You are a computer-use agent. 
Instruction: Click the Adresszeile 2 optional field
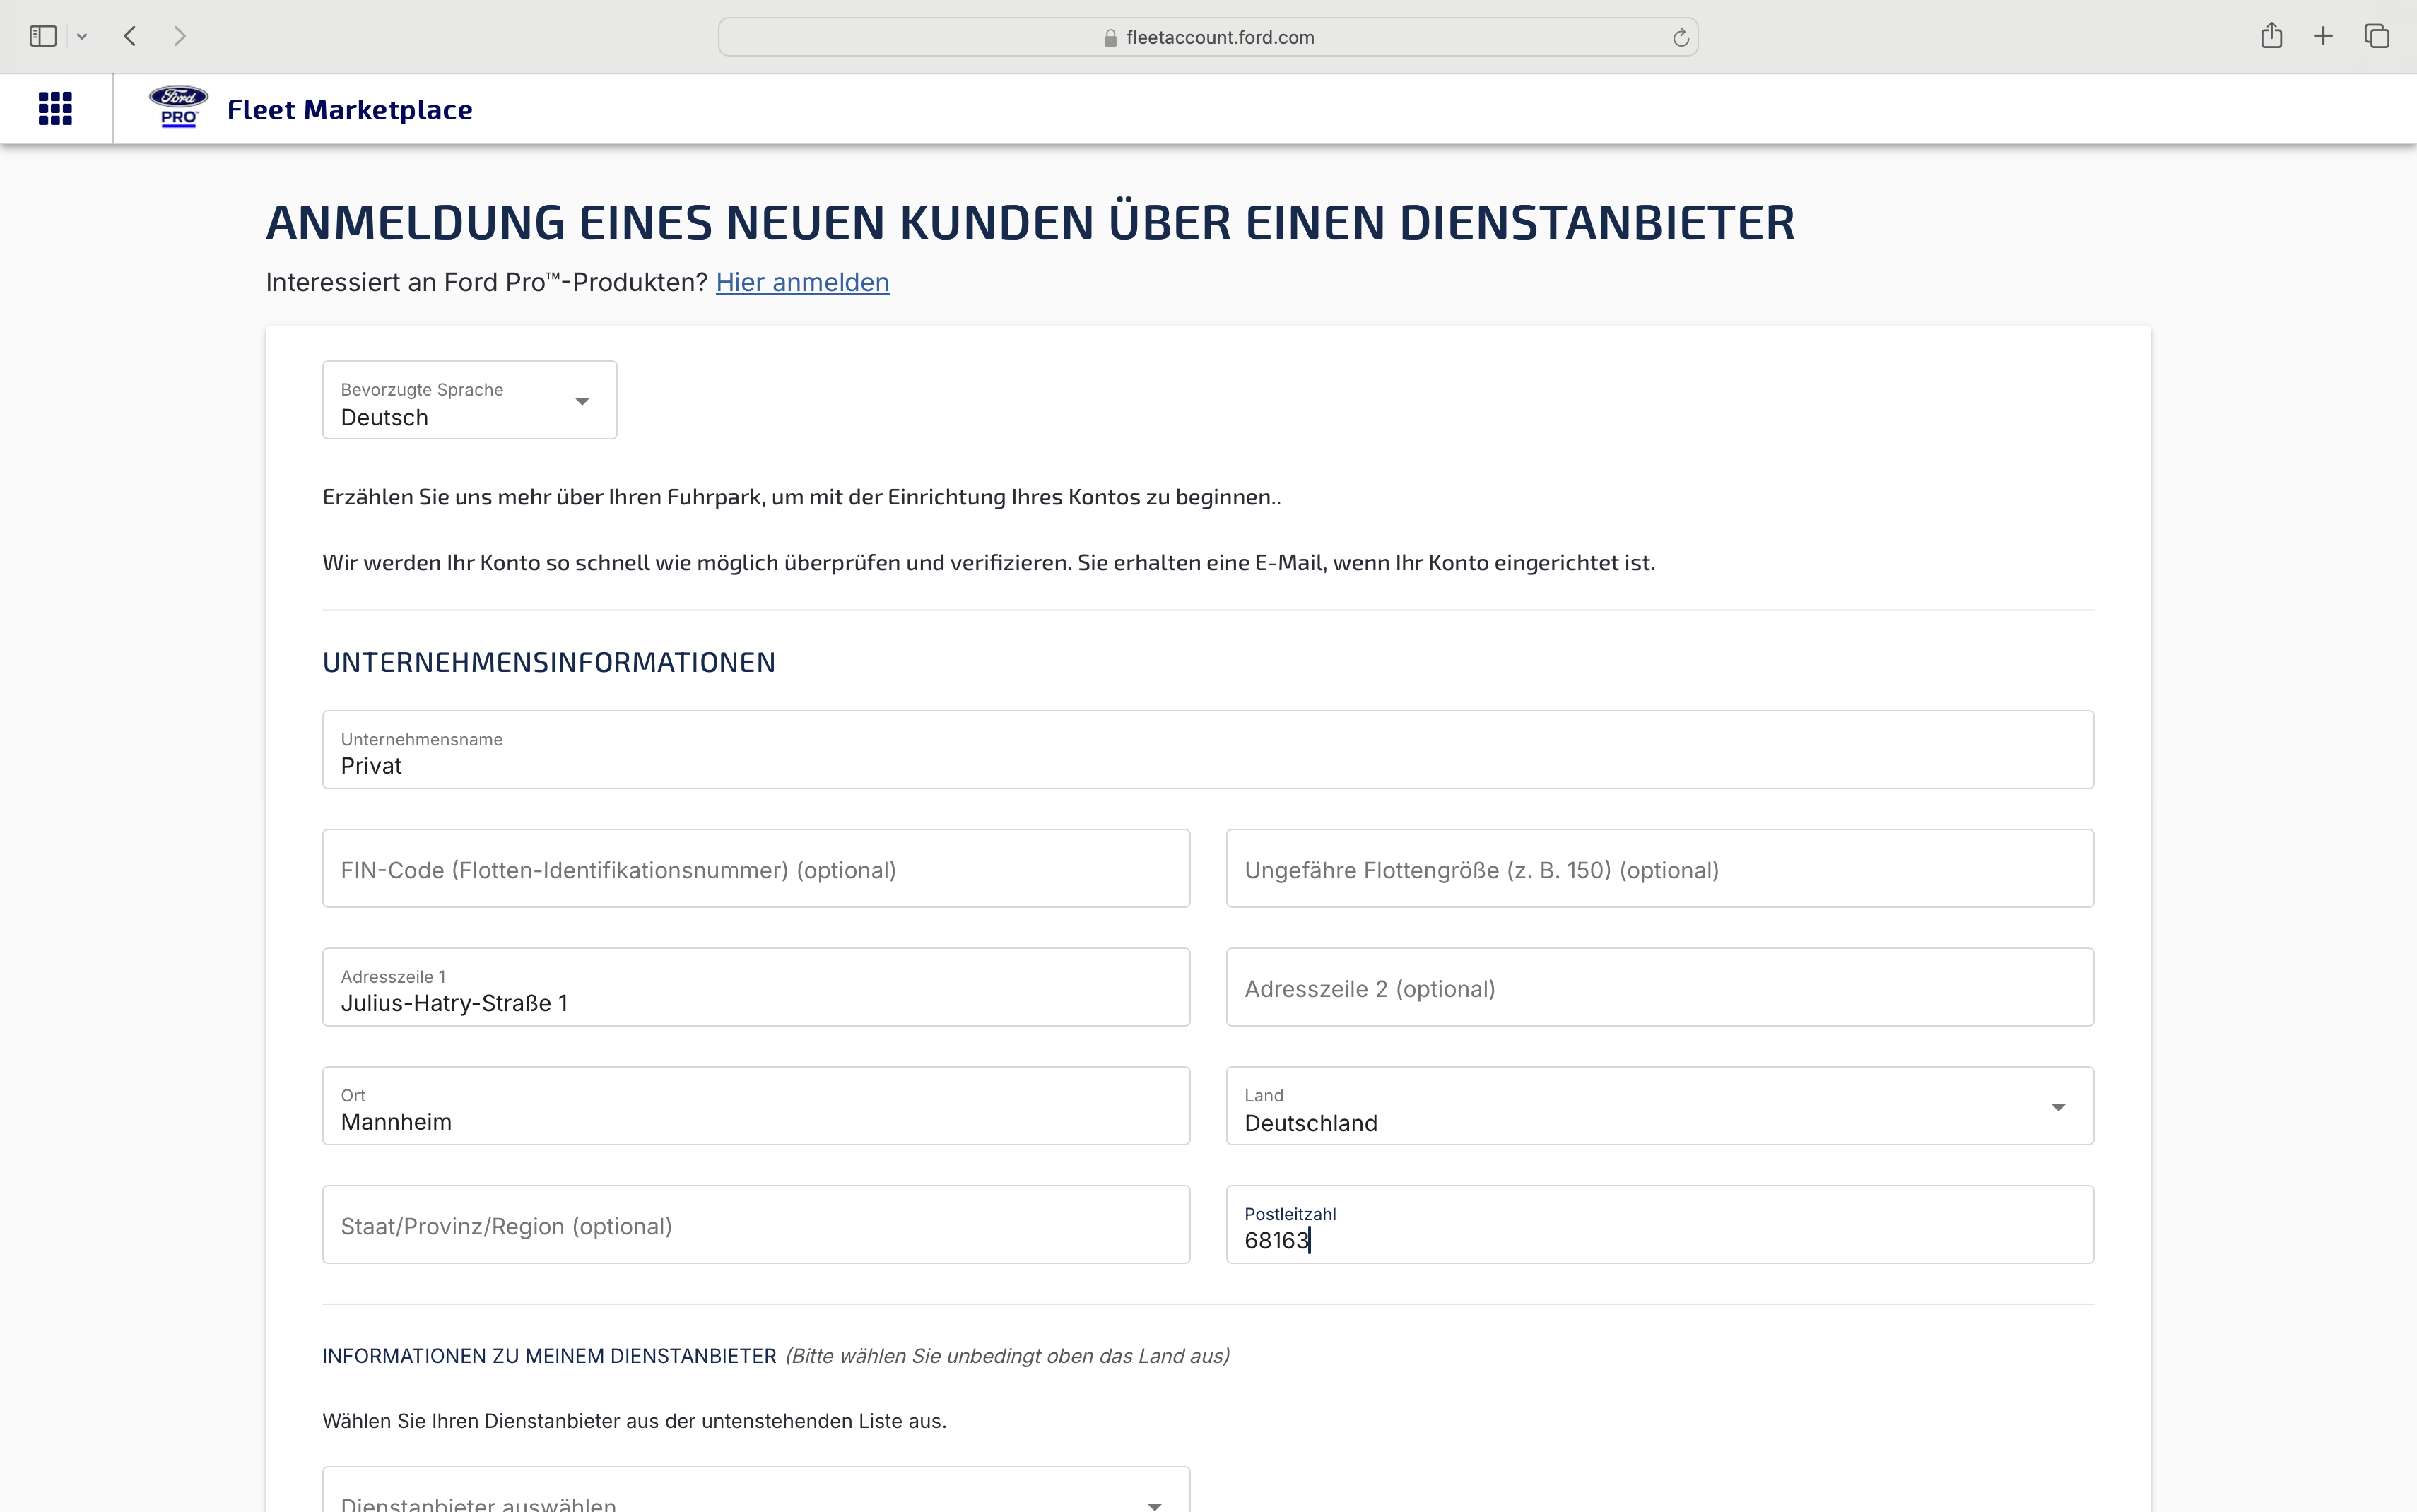(x=1660, y=987)
